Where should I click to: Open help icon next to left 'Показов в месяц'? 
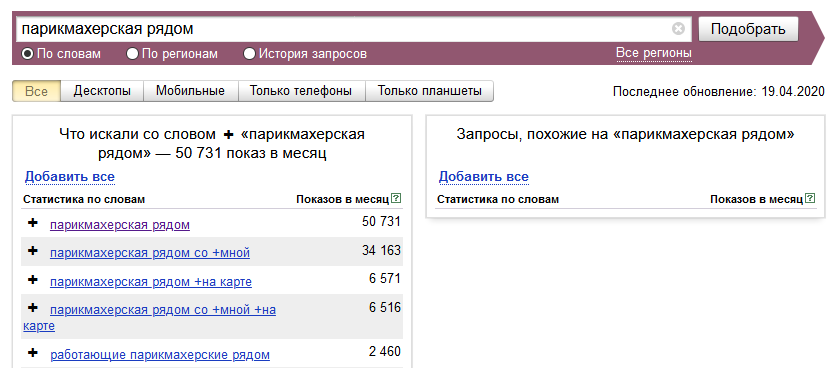coord(396,199)
